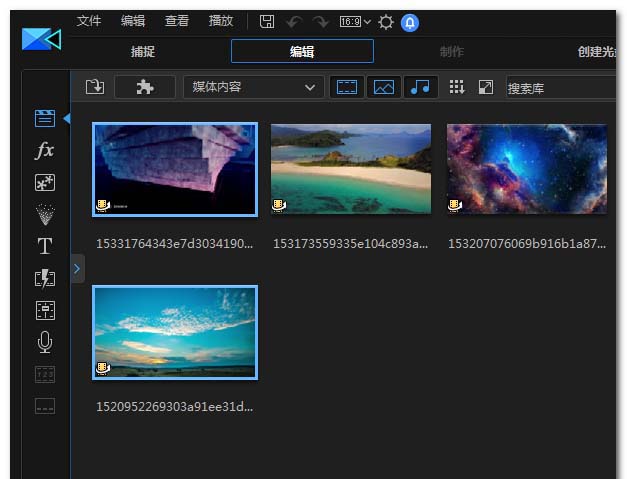
Task: Click inside the 搜索库 search field
Action: 560,88
